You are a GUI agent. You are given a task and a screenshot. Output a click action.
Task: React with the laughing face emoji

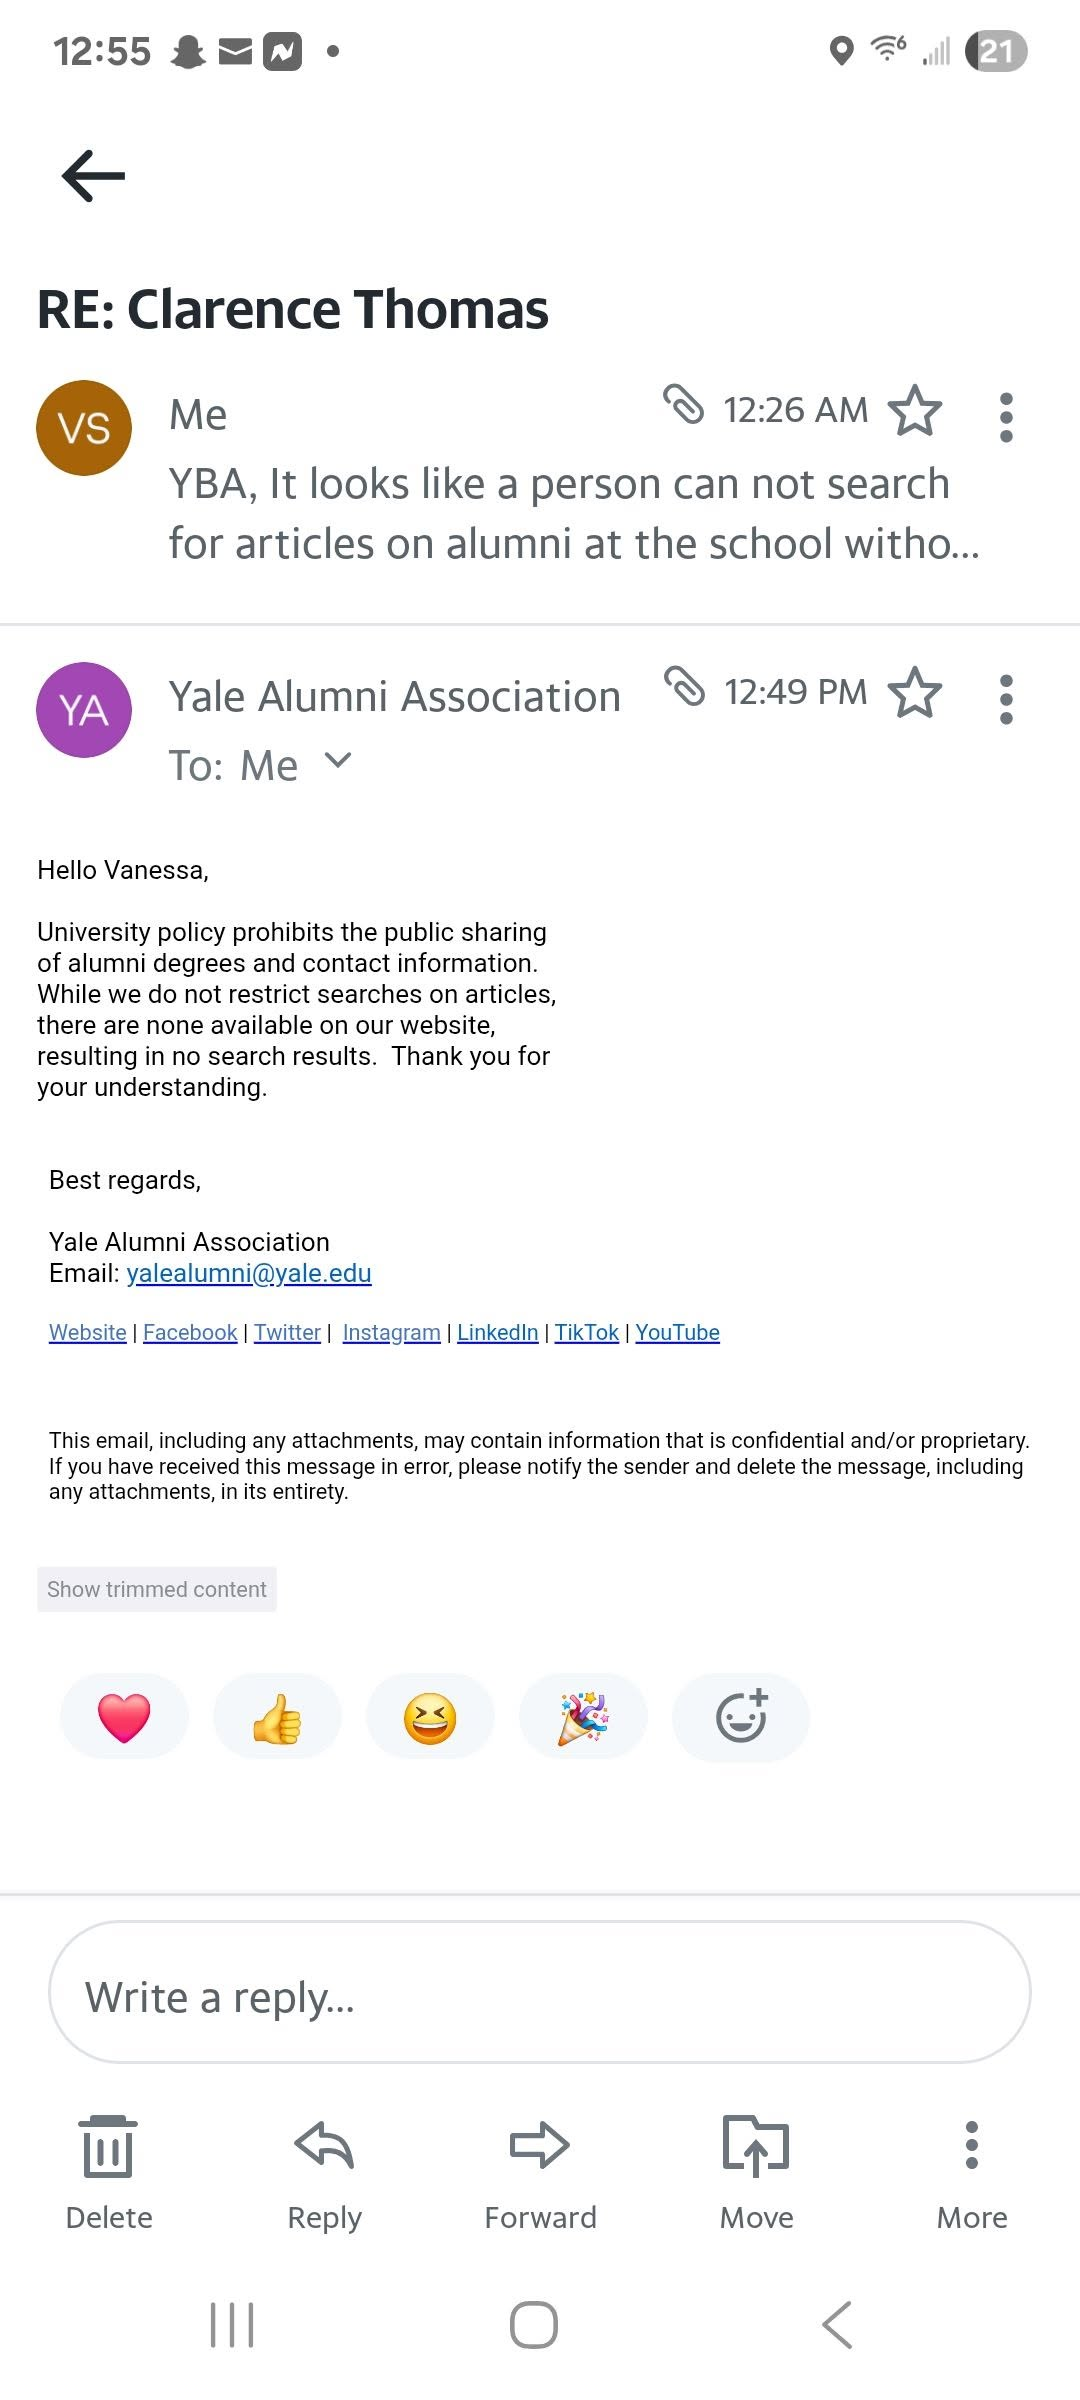click(x=430, y=1718)
